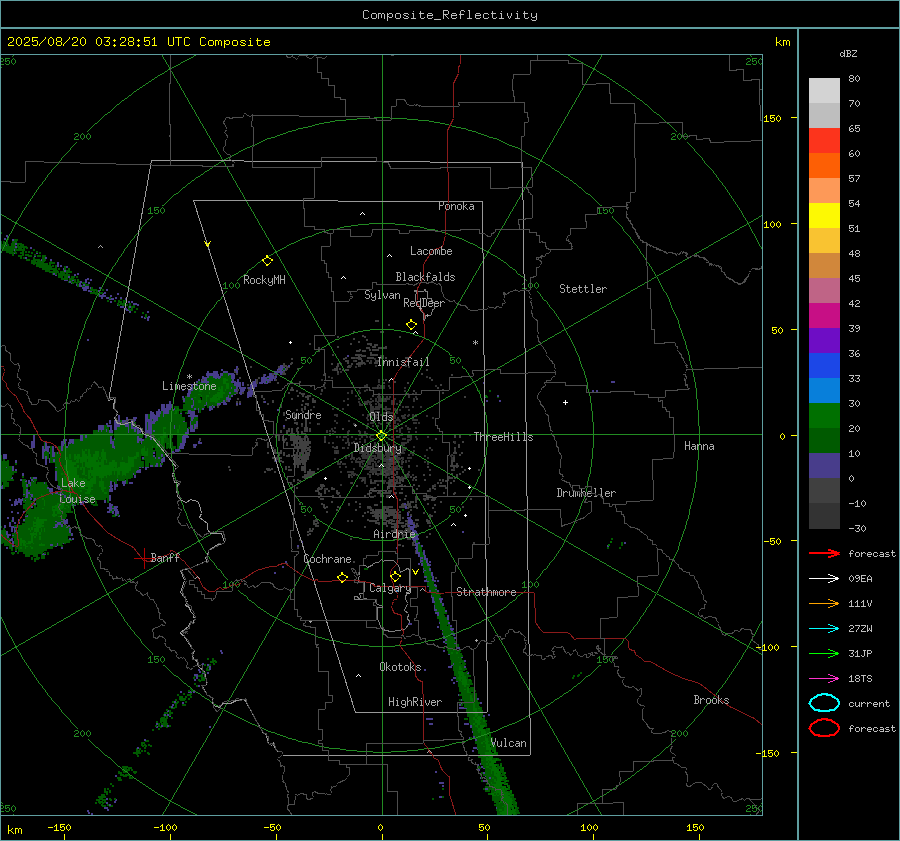The height and width of the screenshot is (841, 900).
Task: Click the yellow diamond marker below RedDeer
Action: click(x=411, y=325)
